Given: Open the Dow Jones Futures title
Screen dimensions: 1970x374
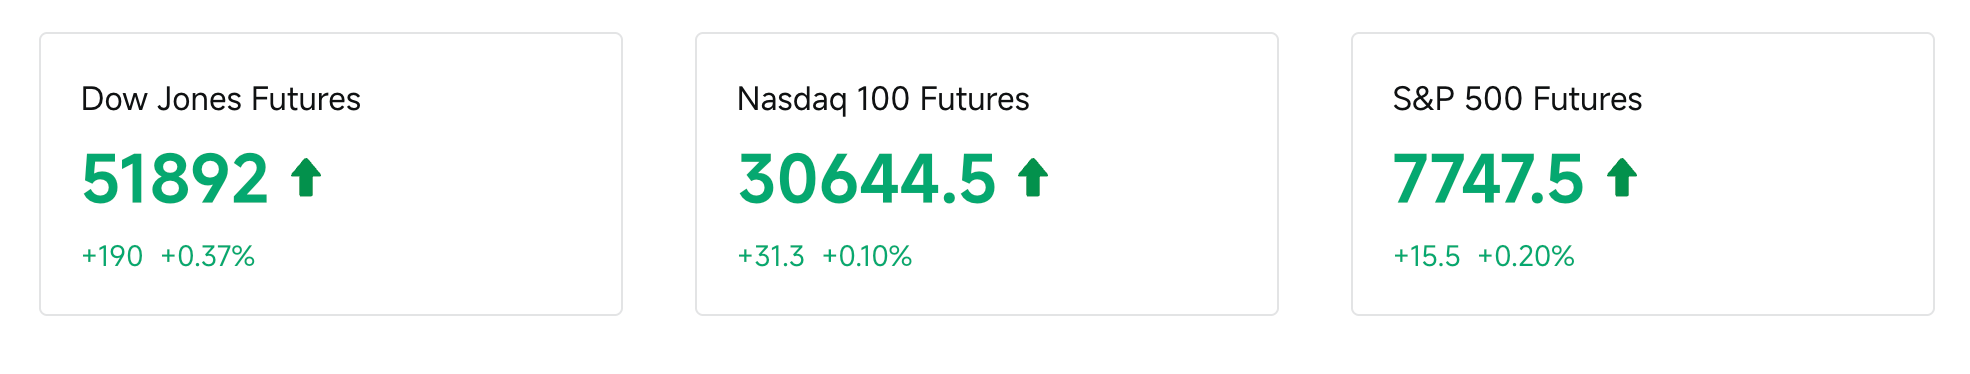Looking at the screenshot, I should pos(221,99).
